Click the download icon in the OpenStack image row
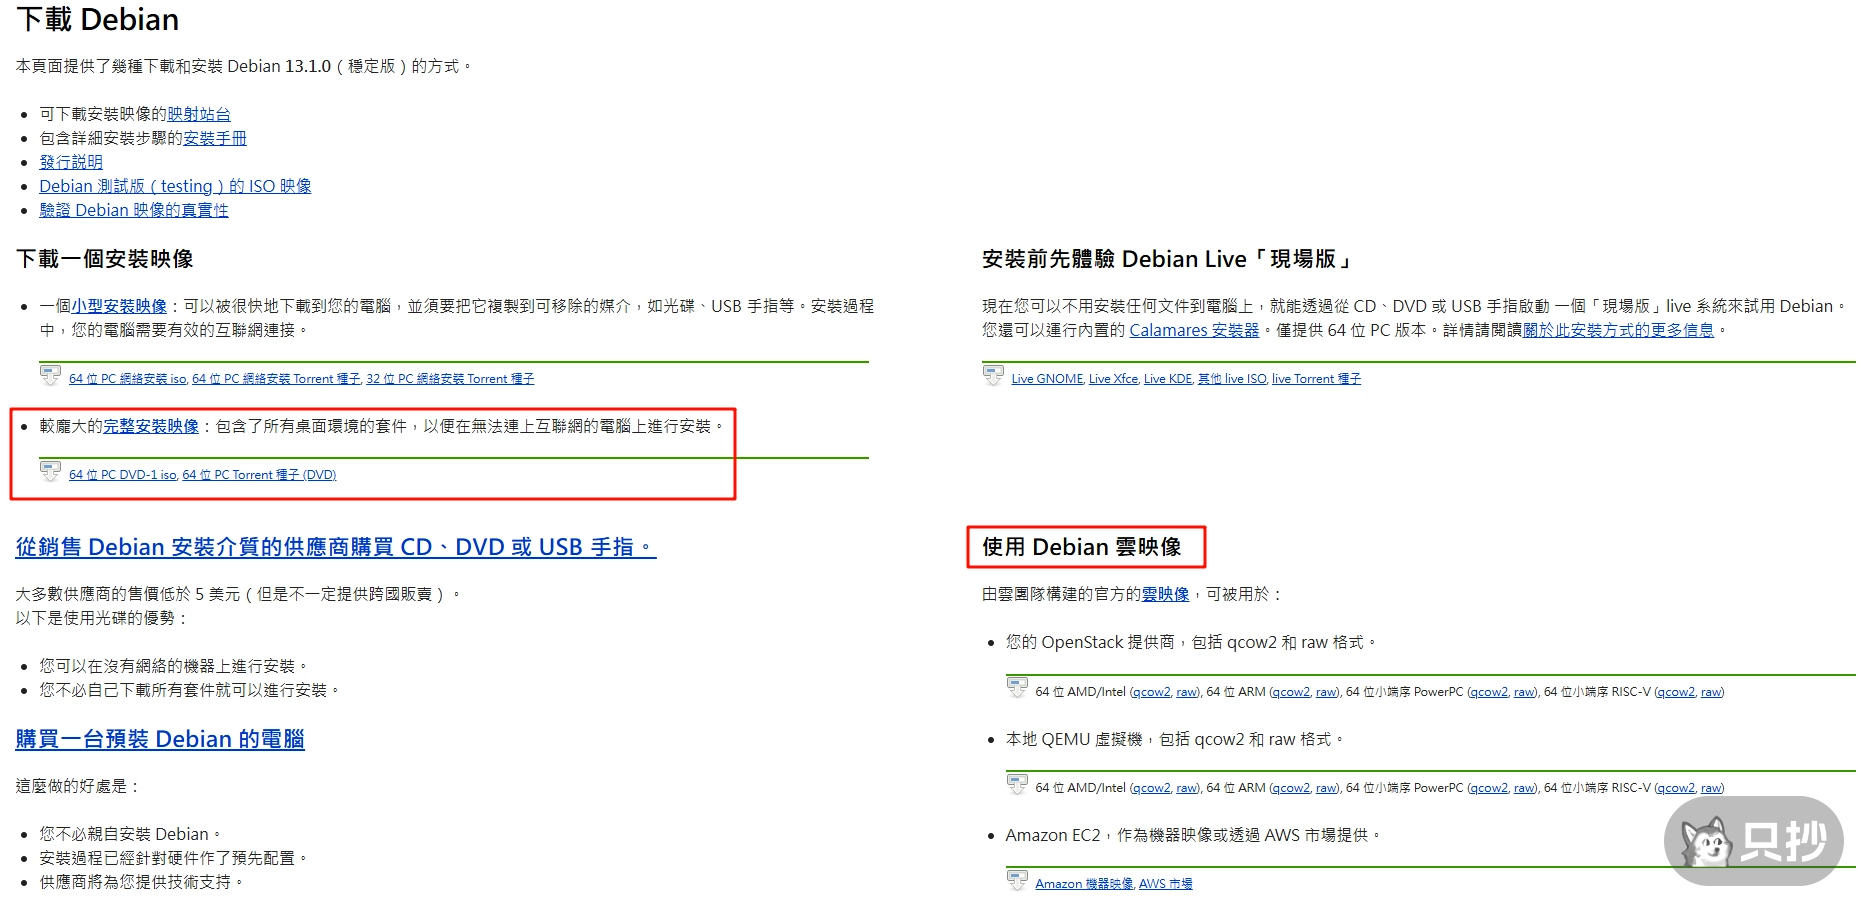1859x901 pixels. pyautogui.click(x=1018, y=688)
